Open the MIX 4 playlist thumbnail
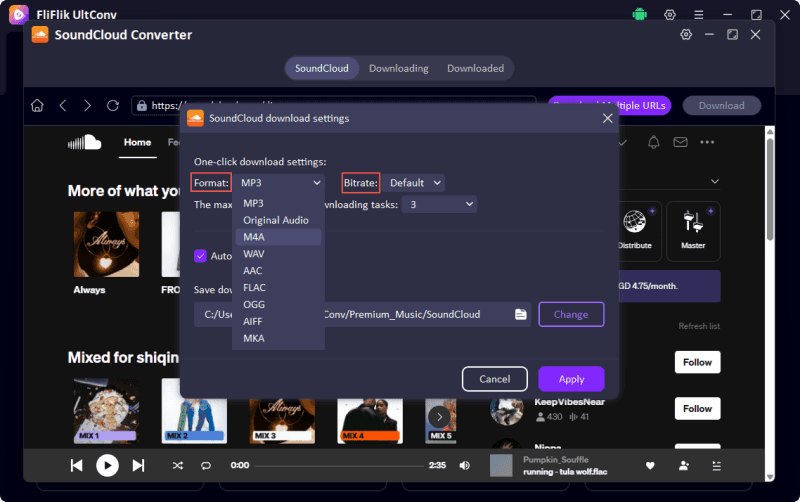Viewport: 800px width, 502px height. (x=370, y=420)
